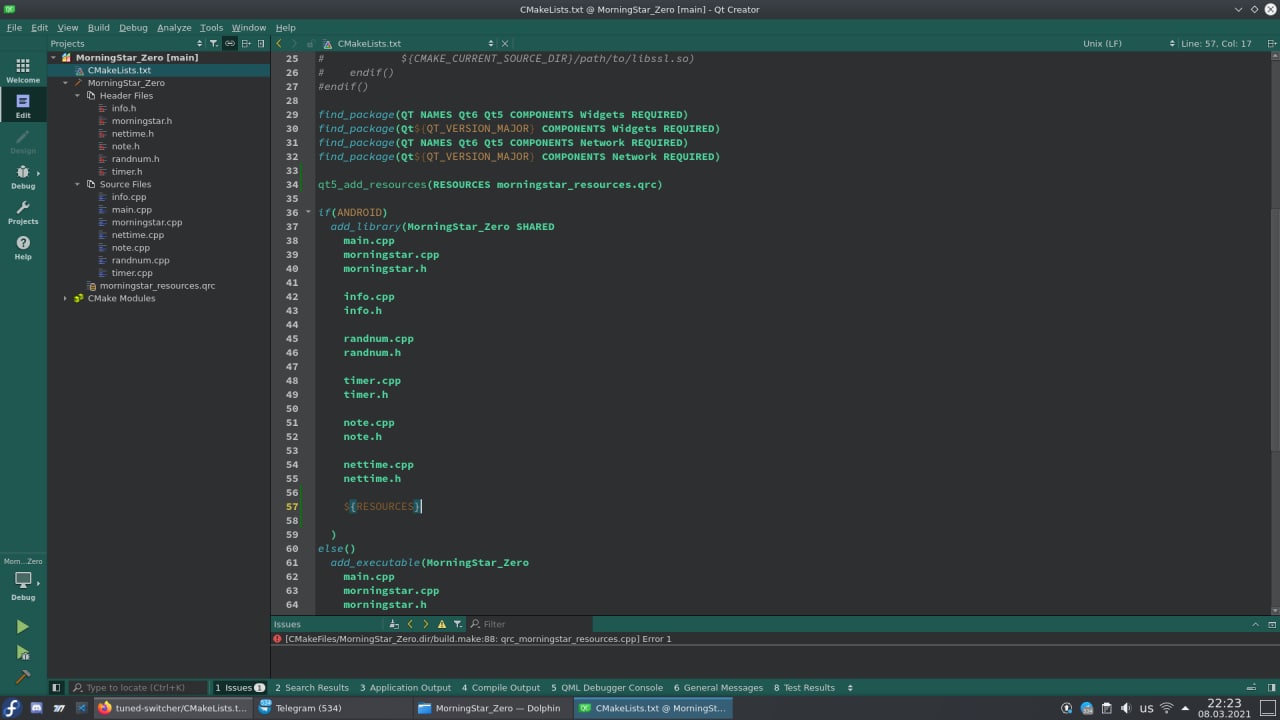Collapse the Header Files folder
The width and height of the screenshot is (1280, 720).
(x=78, y=96)
